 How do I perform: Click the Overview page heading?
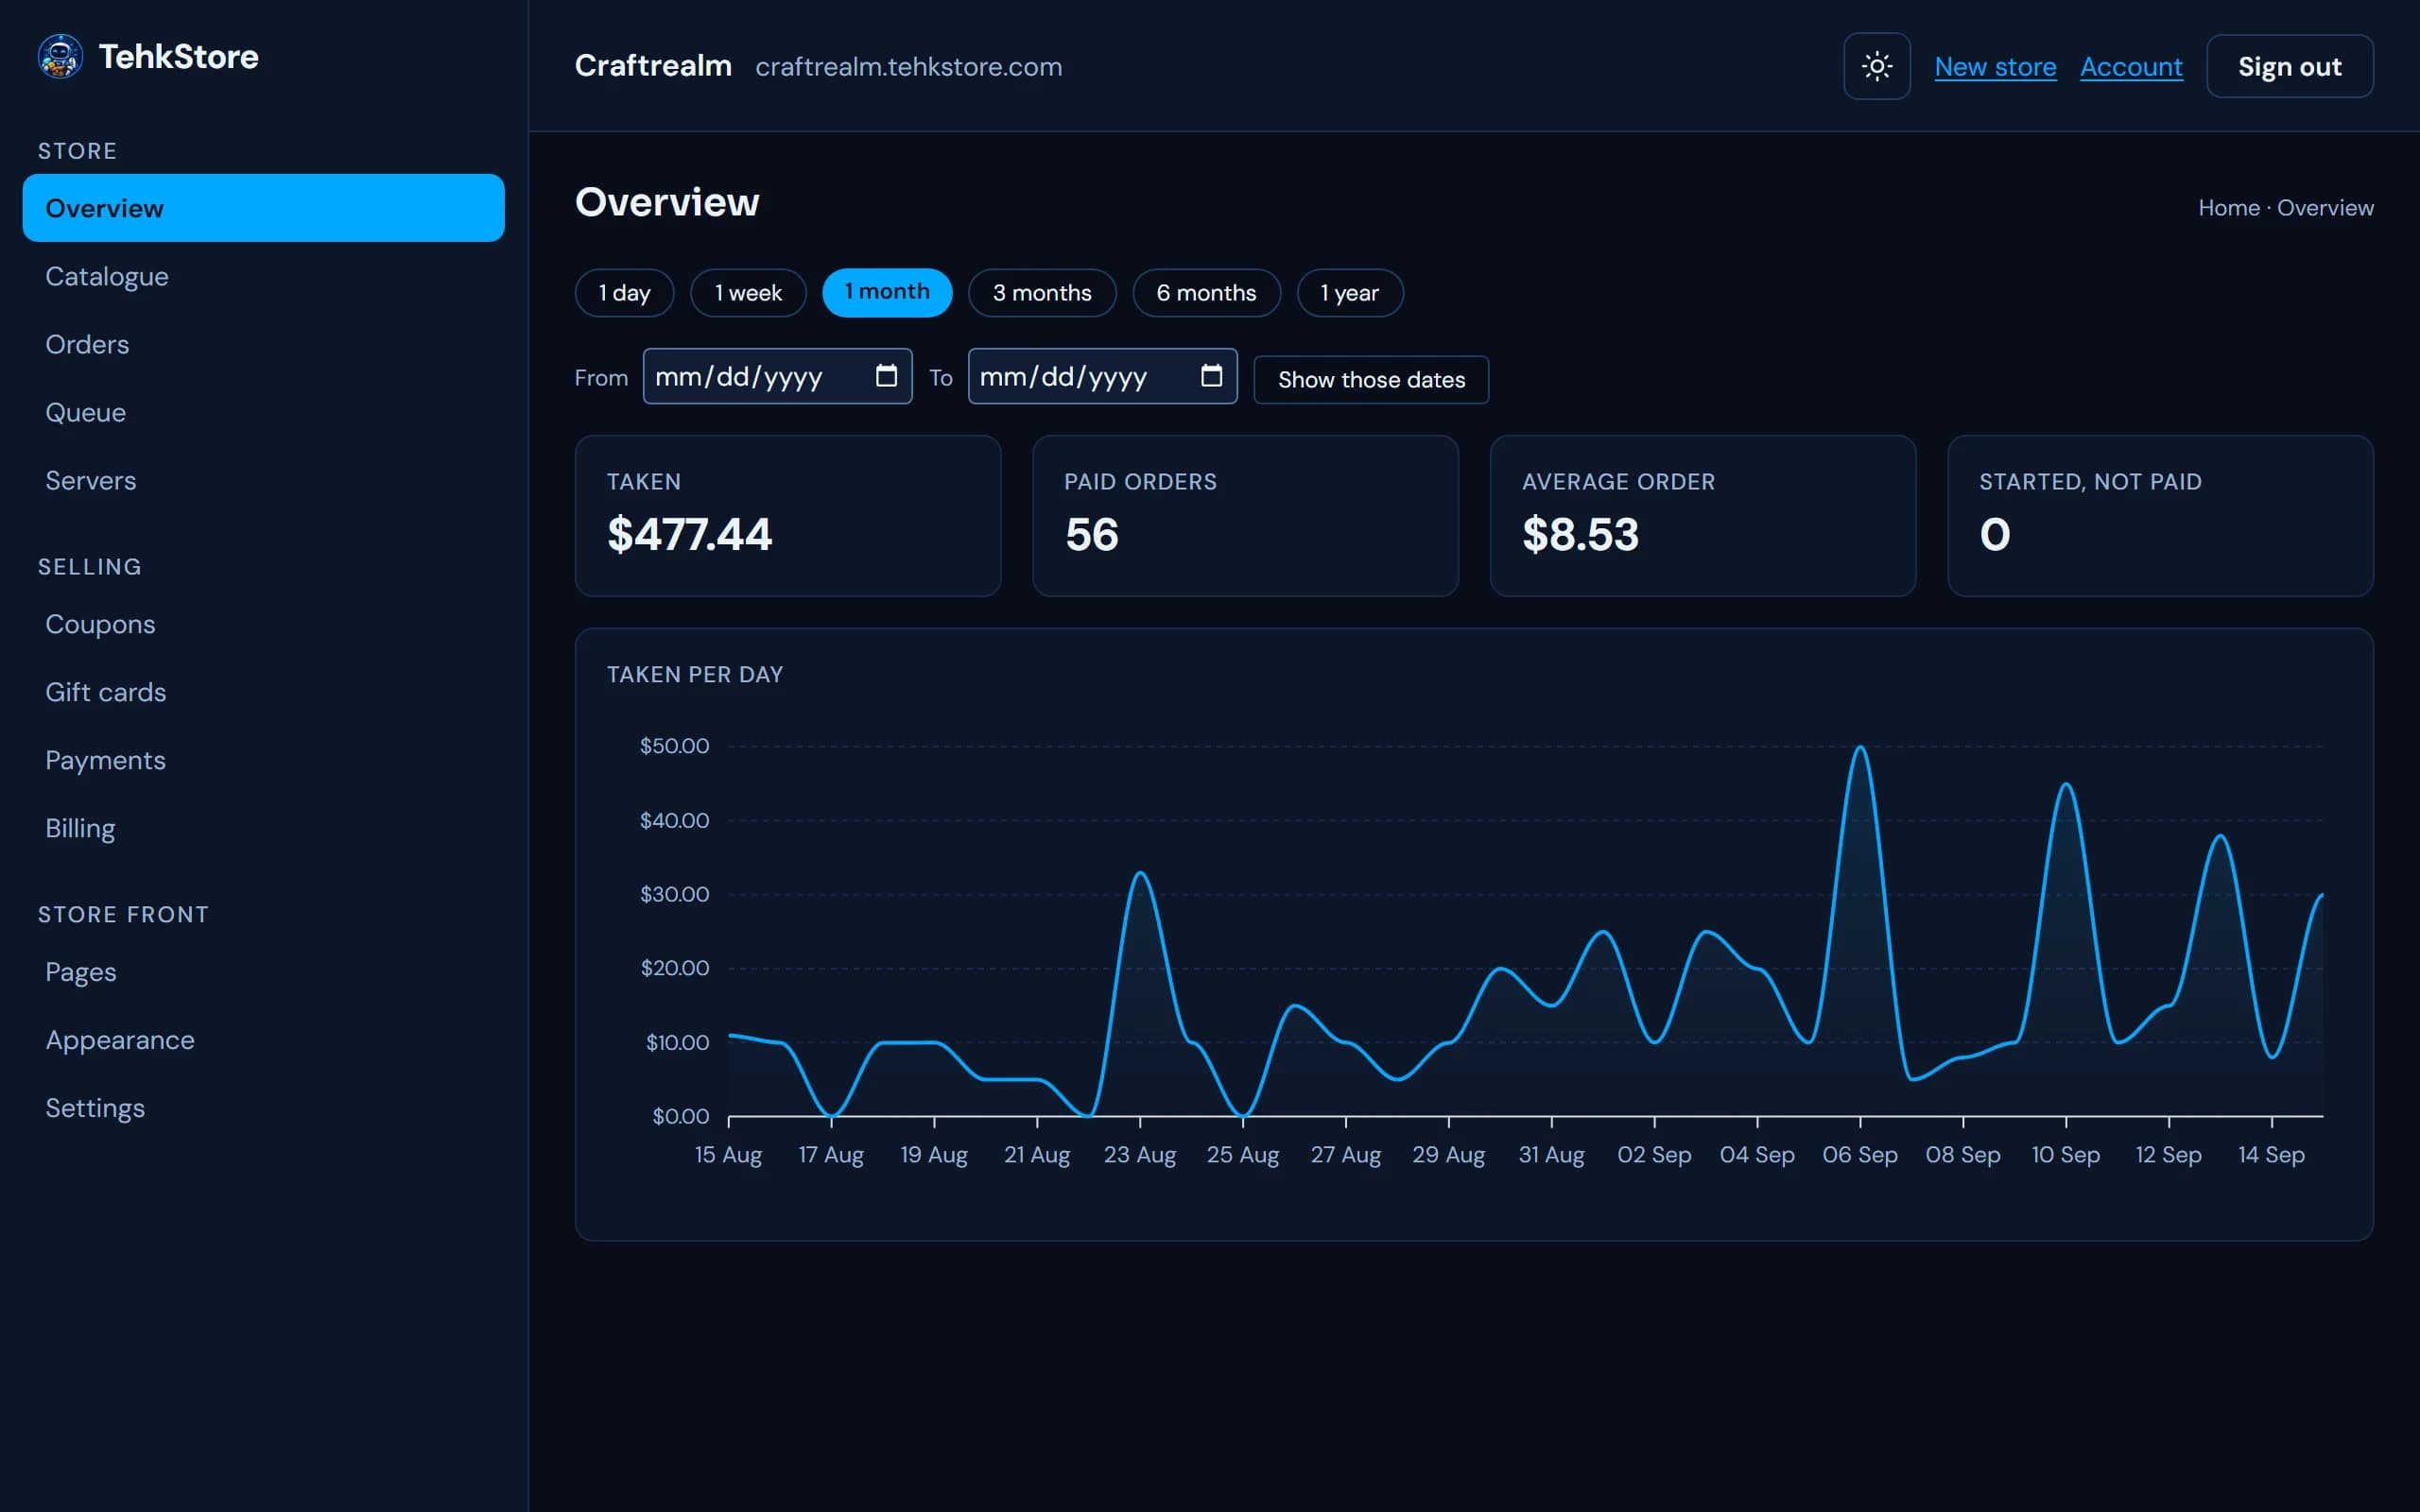point(667,203)
